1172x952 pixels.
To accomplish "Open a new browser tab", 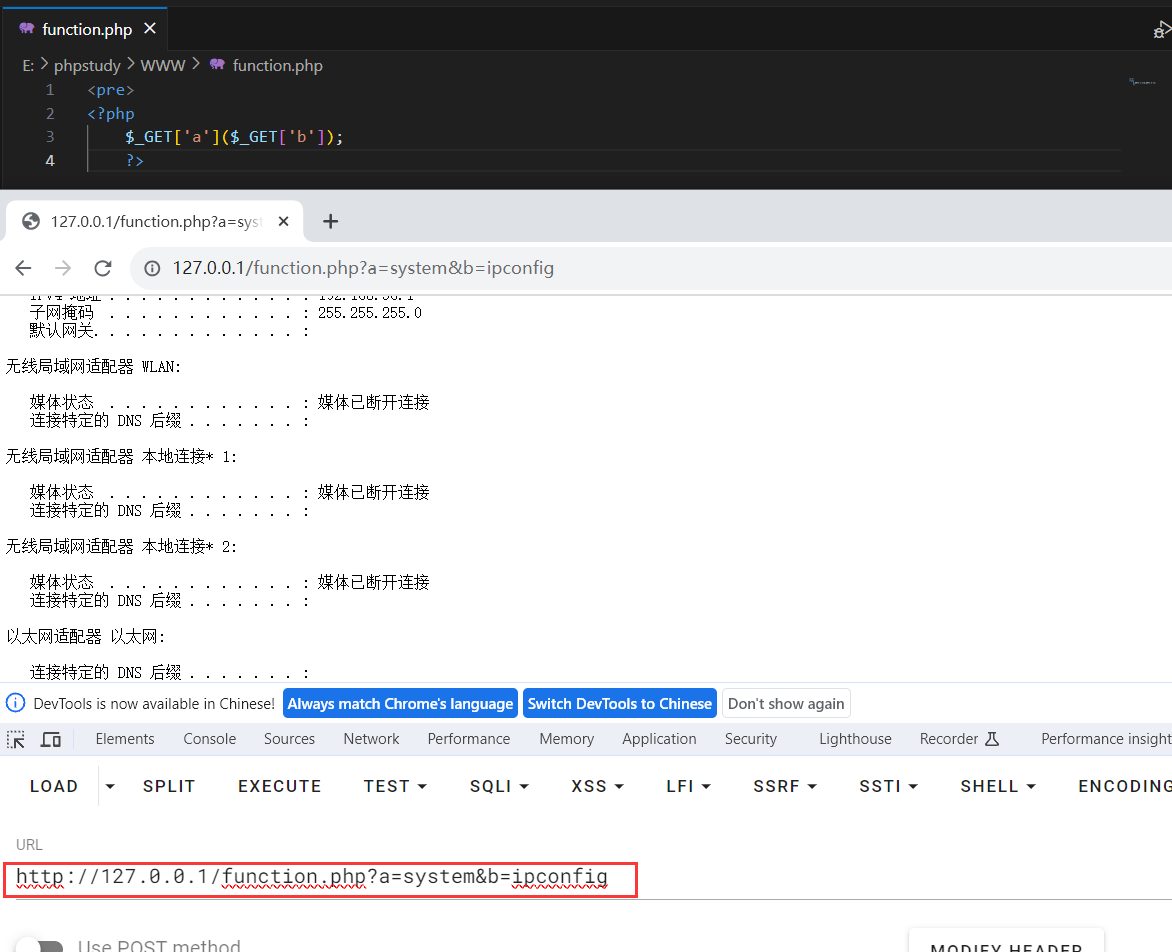I will [x=330, y=221].
